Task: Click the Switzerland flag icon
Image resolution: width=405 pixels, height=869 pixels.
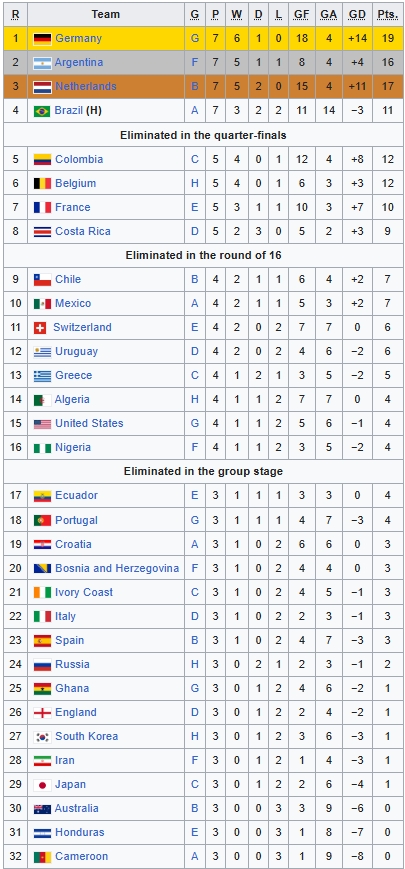Action: pyautogui.click(x=40, y=328)
